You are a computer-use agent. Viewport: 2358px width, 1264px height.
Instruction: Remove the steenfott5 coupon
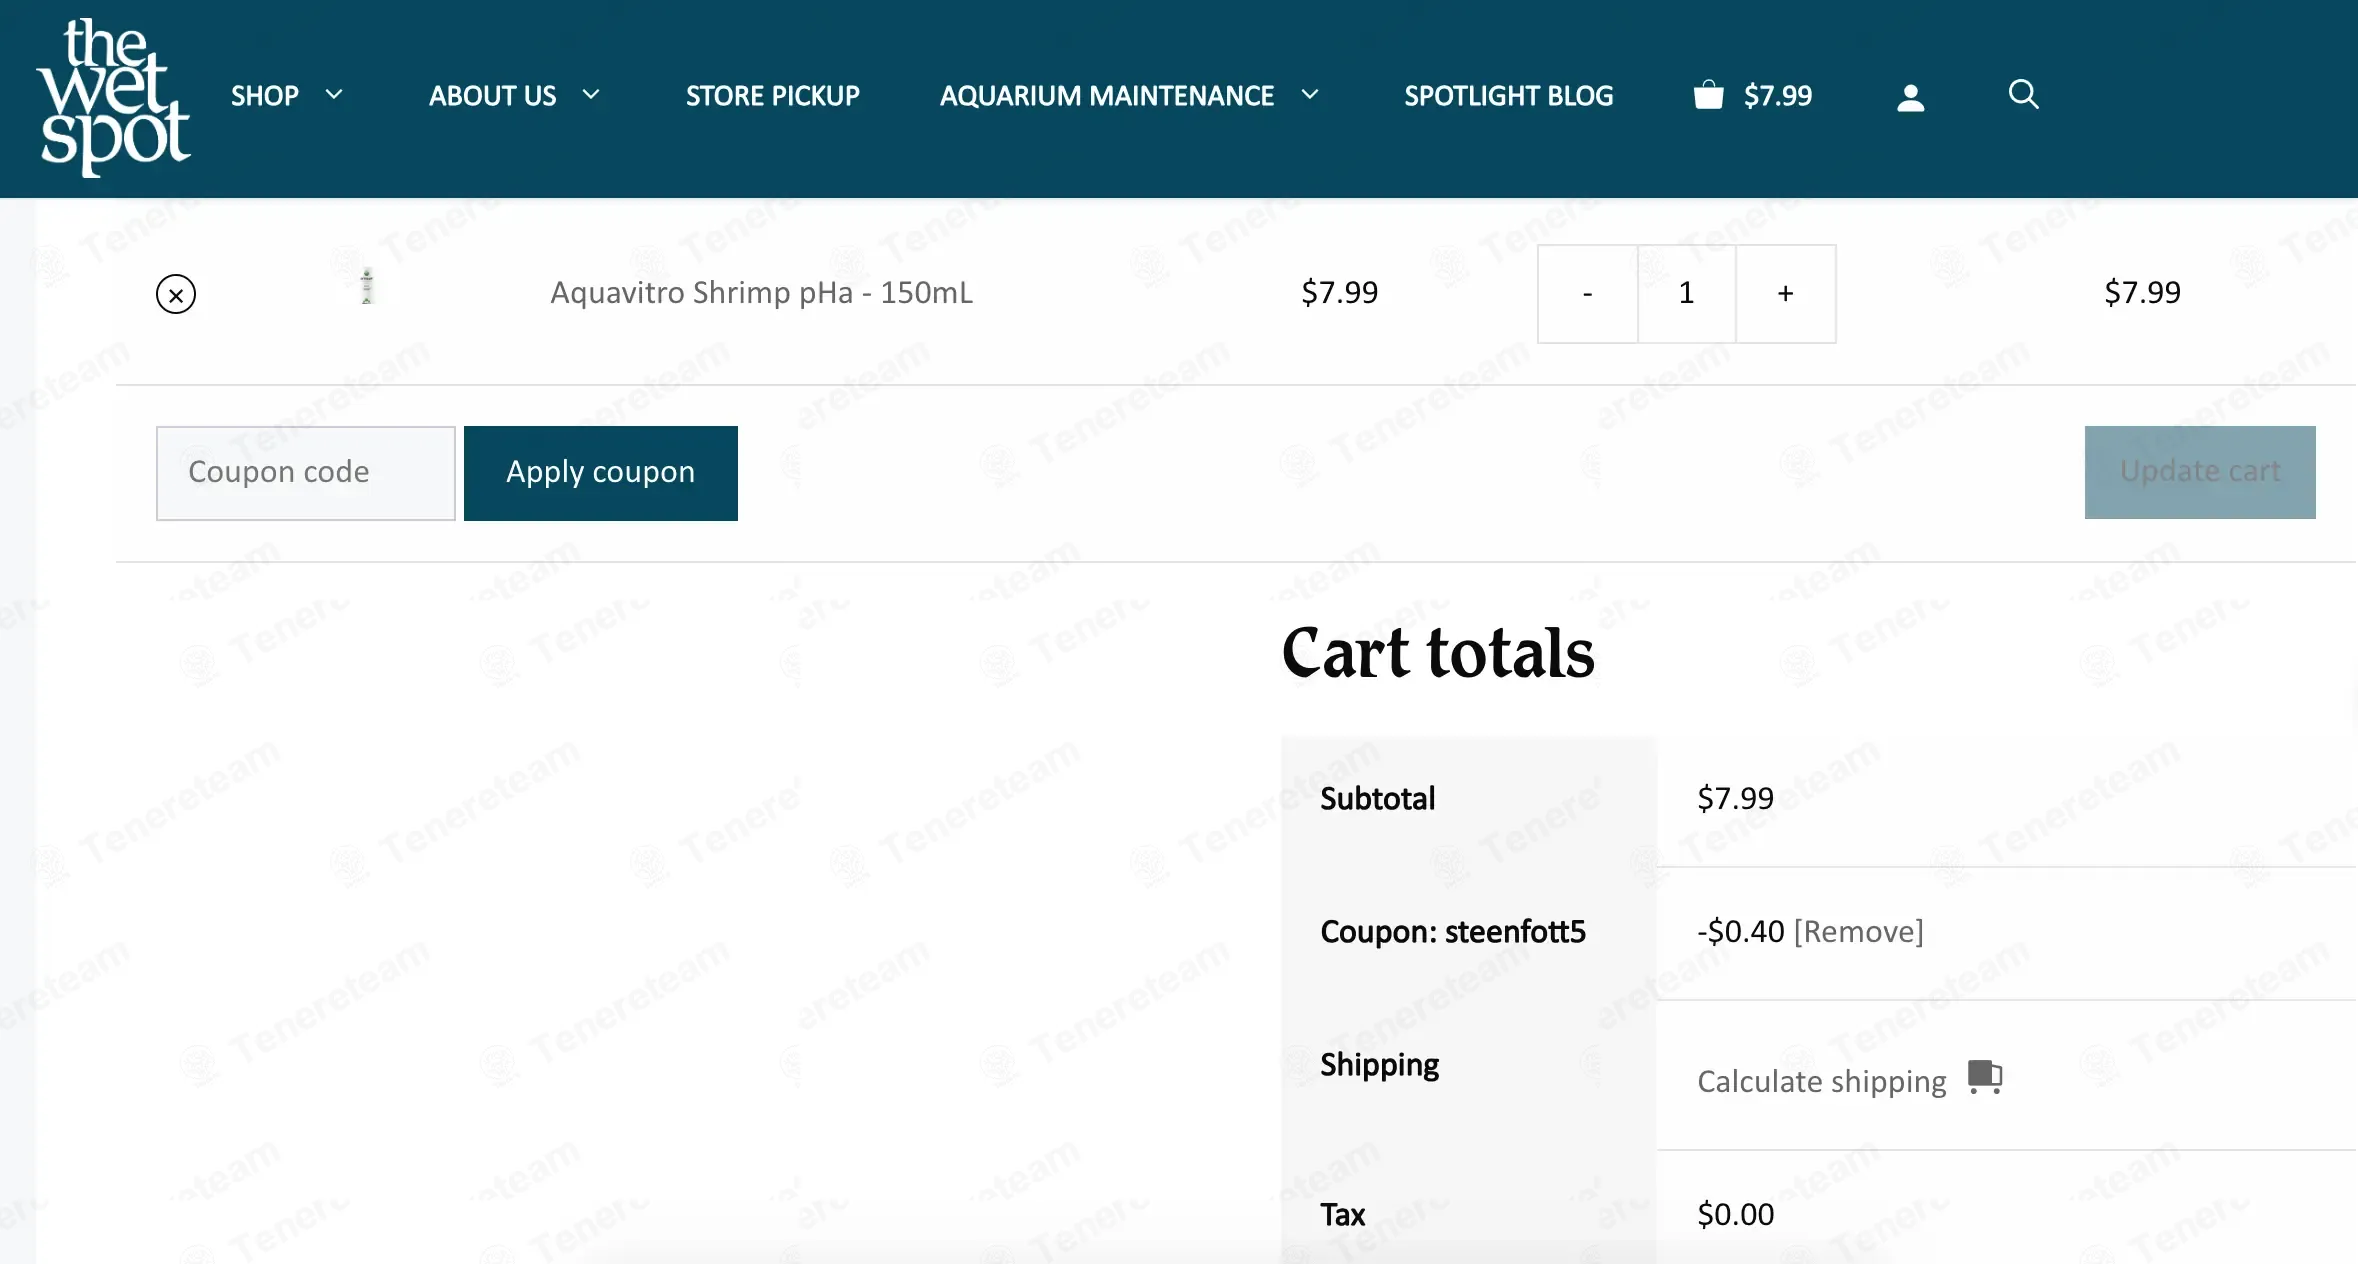pos(1859,932)
